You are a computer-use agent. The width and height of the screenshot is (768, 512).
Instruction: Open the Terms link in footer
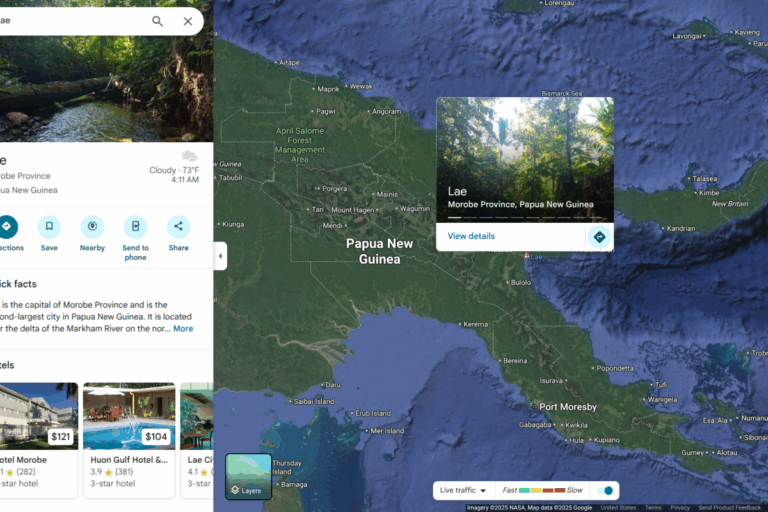pyautogui.click(x=653, y=508)
